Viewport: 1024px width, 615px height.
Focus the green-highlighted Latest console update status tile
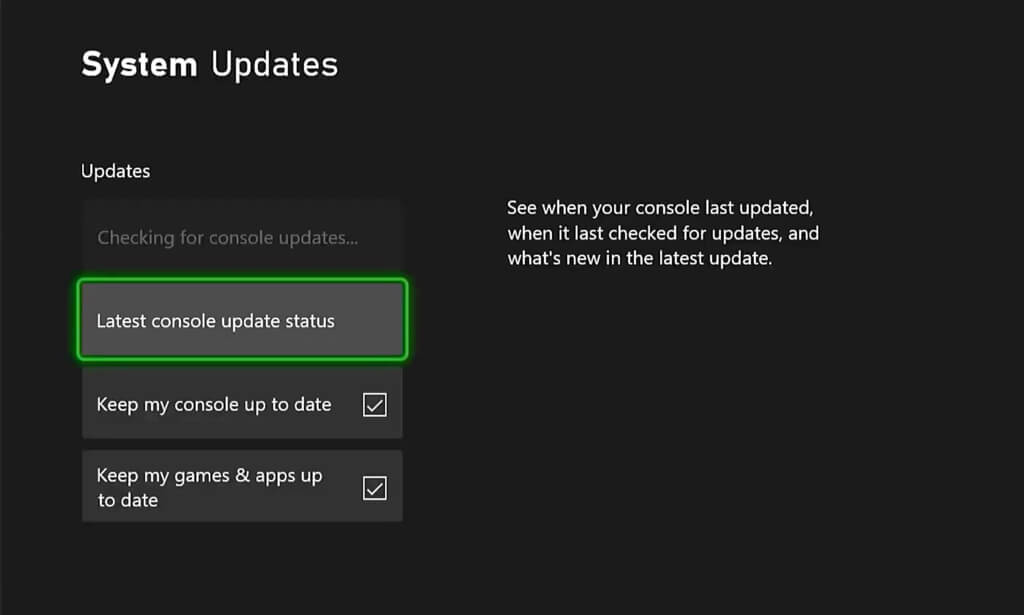point(242,321)
